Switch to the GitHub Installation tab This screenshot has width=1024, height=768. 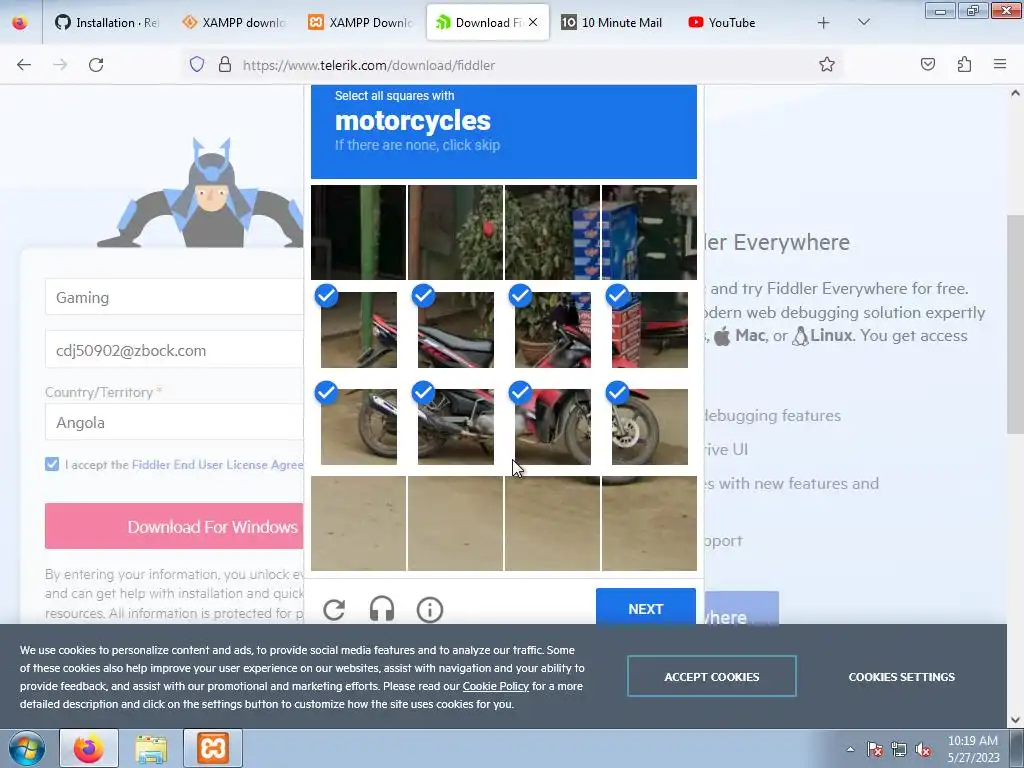pyautogui.click(x=106, y=23)
